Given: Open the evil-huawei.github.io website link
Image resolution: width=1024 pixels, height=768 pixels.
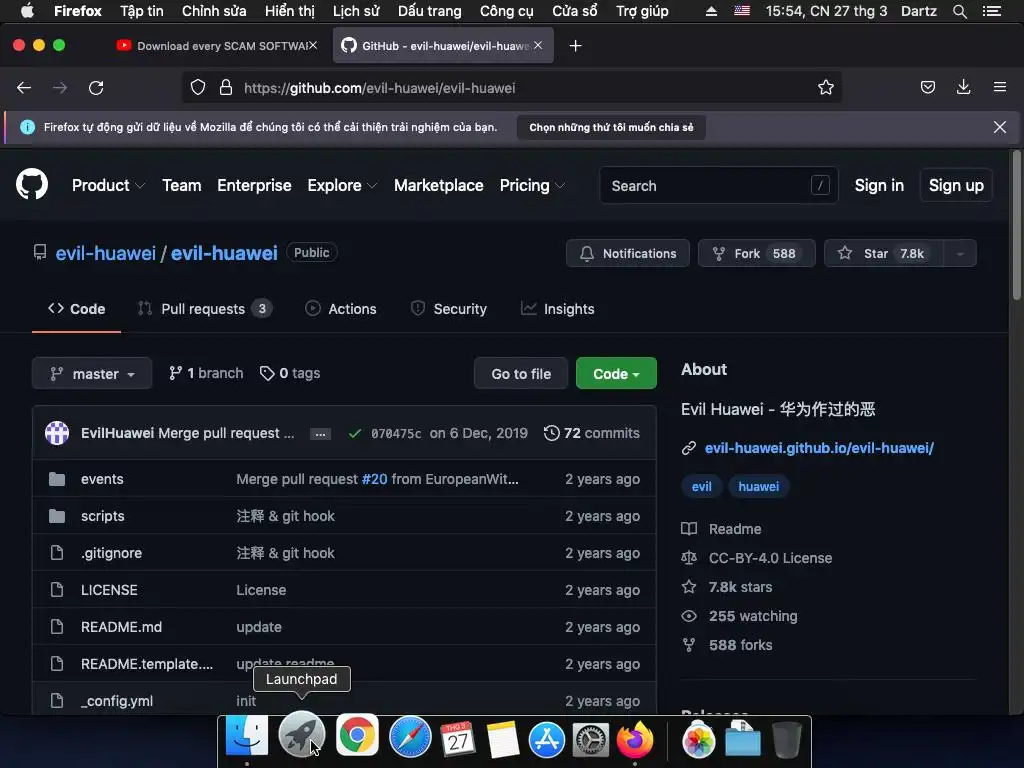Looking at the screenshot, I should 819,448.
